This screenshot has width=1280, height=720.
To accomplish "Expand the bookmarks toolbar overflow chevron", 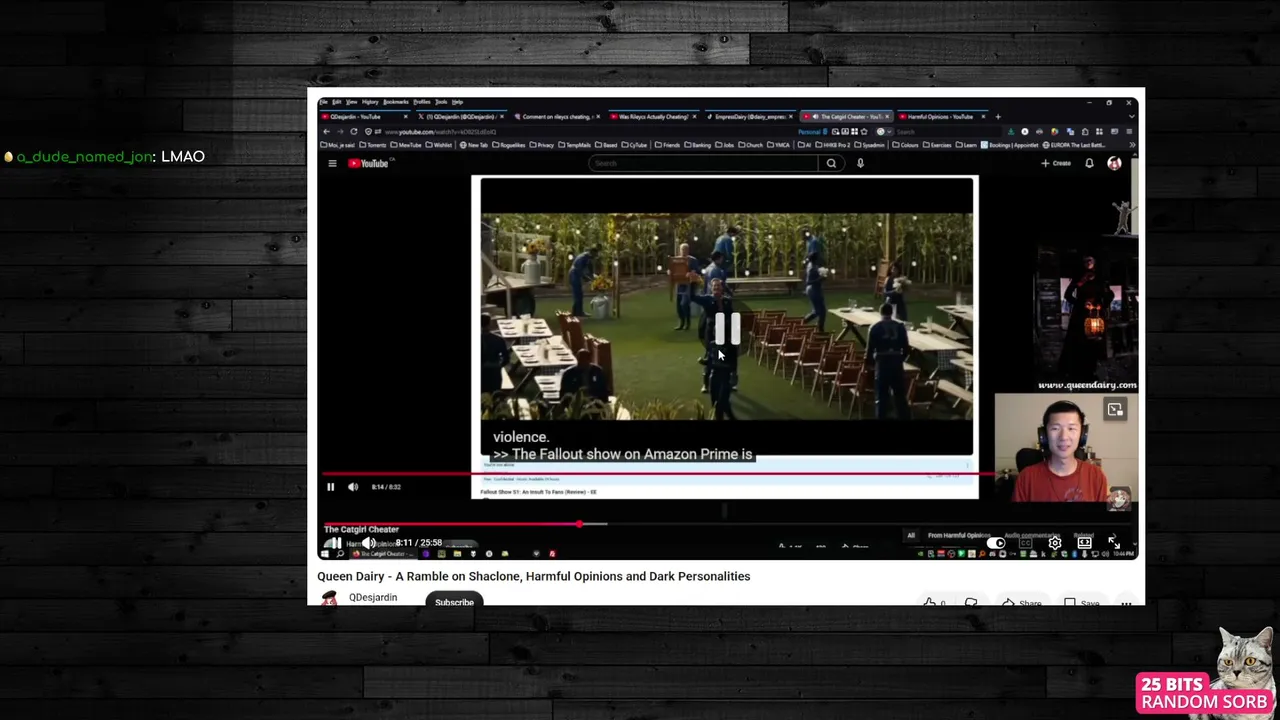I will click(1132, 145).
